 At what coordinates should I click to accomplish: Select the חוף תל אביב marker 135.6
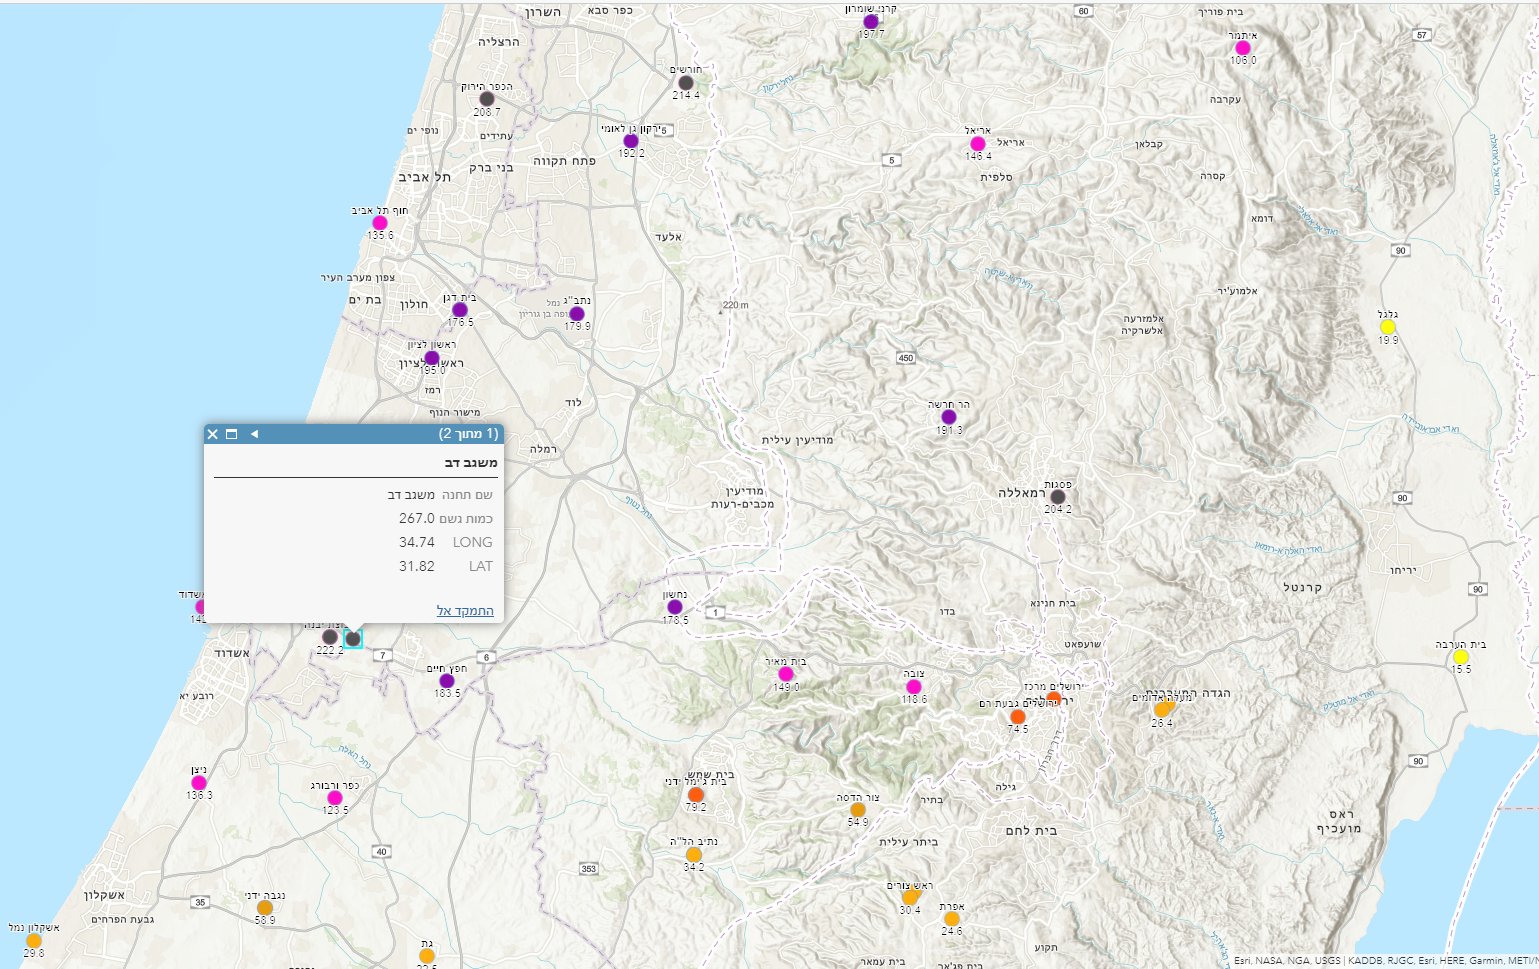click(380, 223)
